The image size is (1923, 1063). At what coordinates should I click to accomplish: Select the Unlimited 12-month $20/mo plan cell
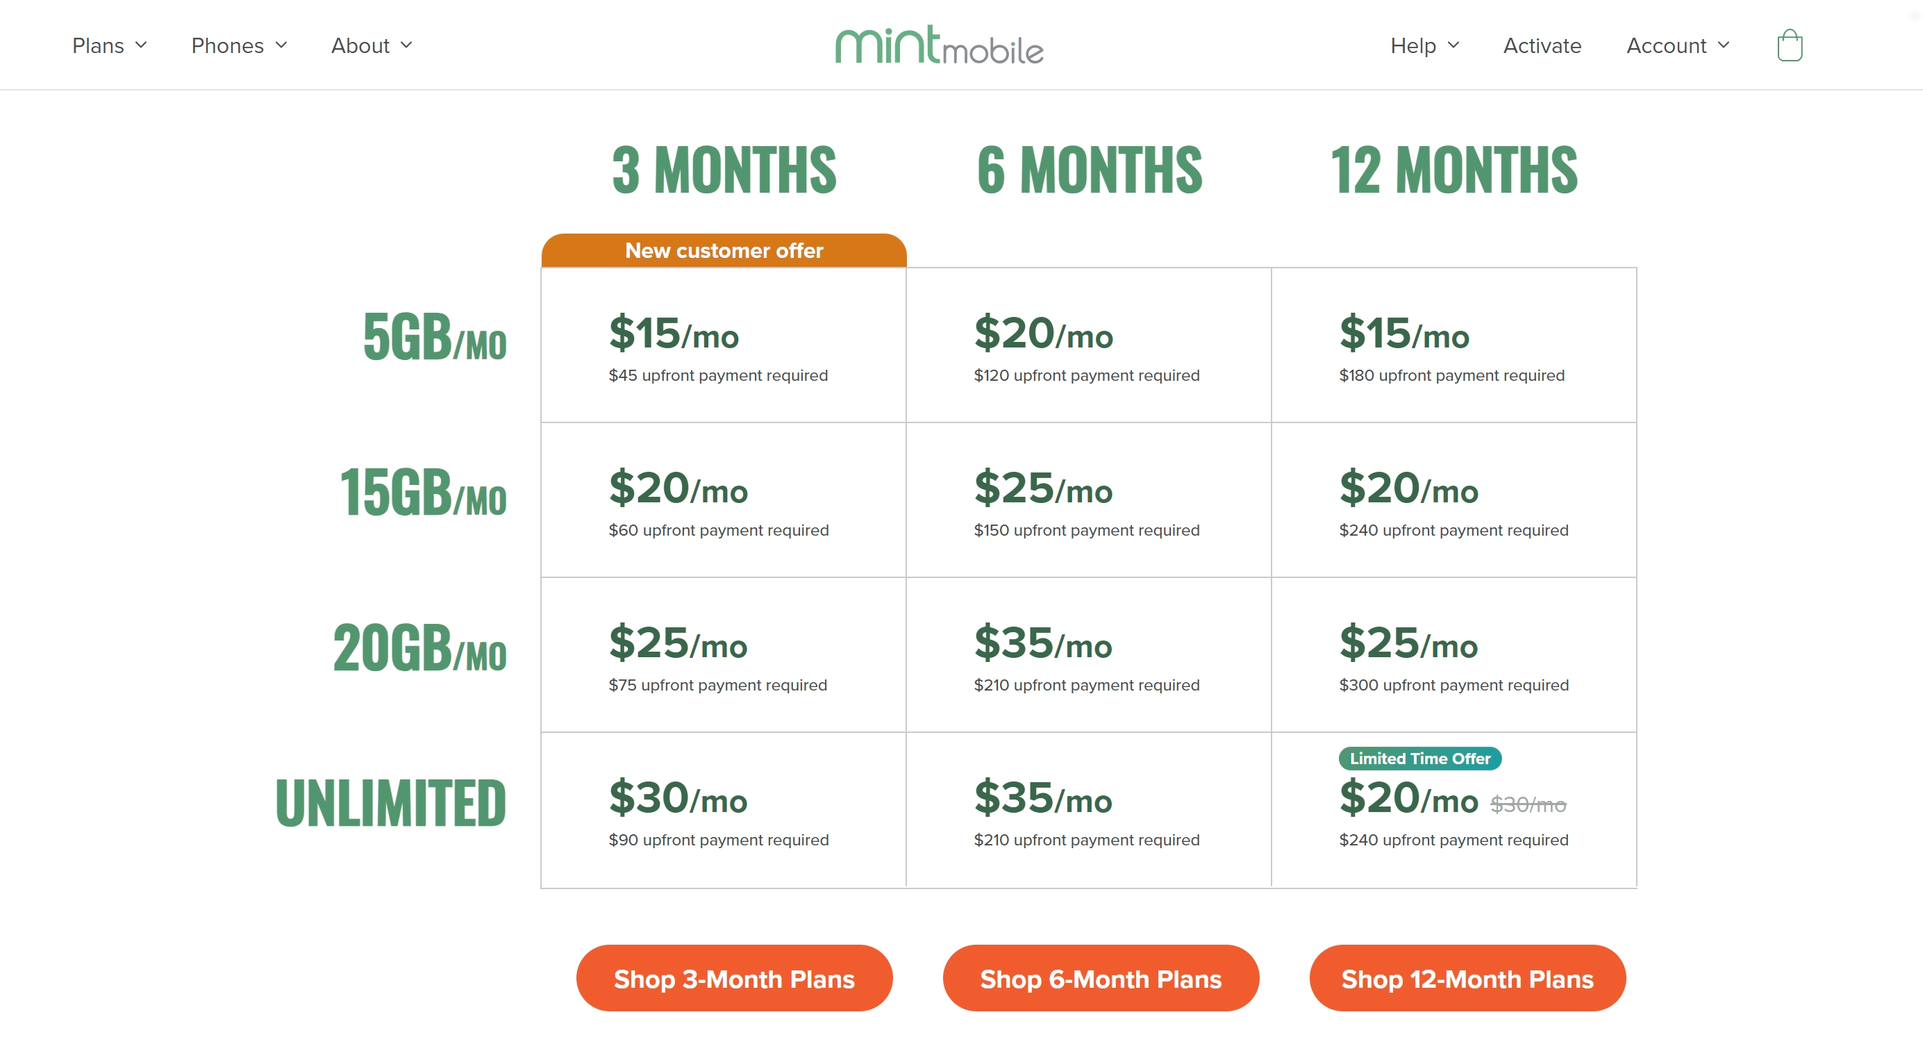tap(1454, 810)
